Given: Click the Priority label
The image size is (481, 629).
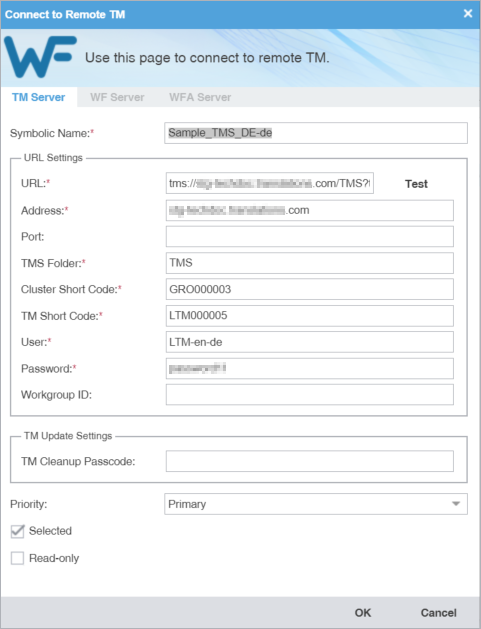Looking at the screenshot, I should [28, 504].
